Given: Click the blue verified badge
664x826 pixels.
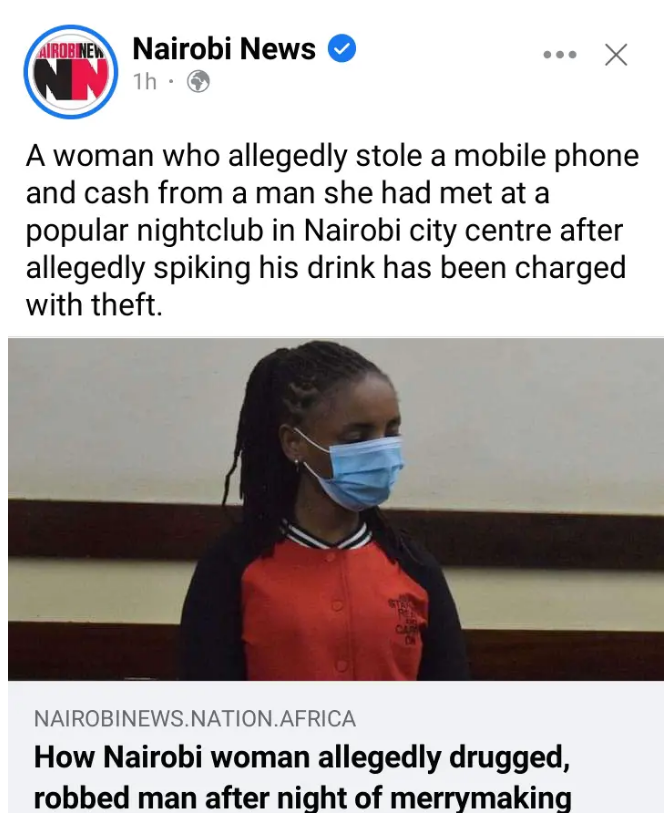Looking at the screenshot, I should click(x=342, y=48).
